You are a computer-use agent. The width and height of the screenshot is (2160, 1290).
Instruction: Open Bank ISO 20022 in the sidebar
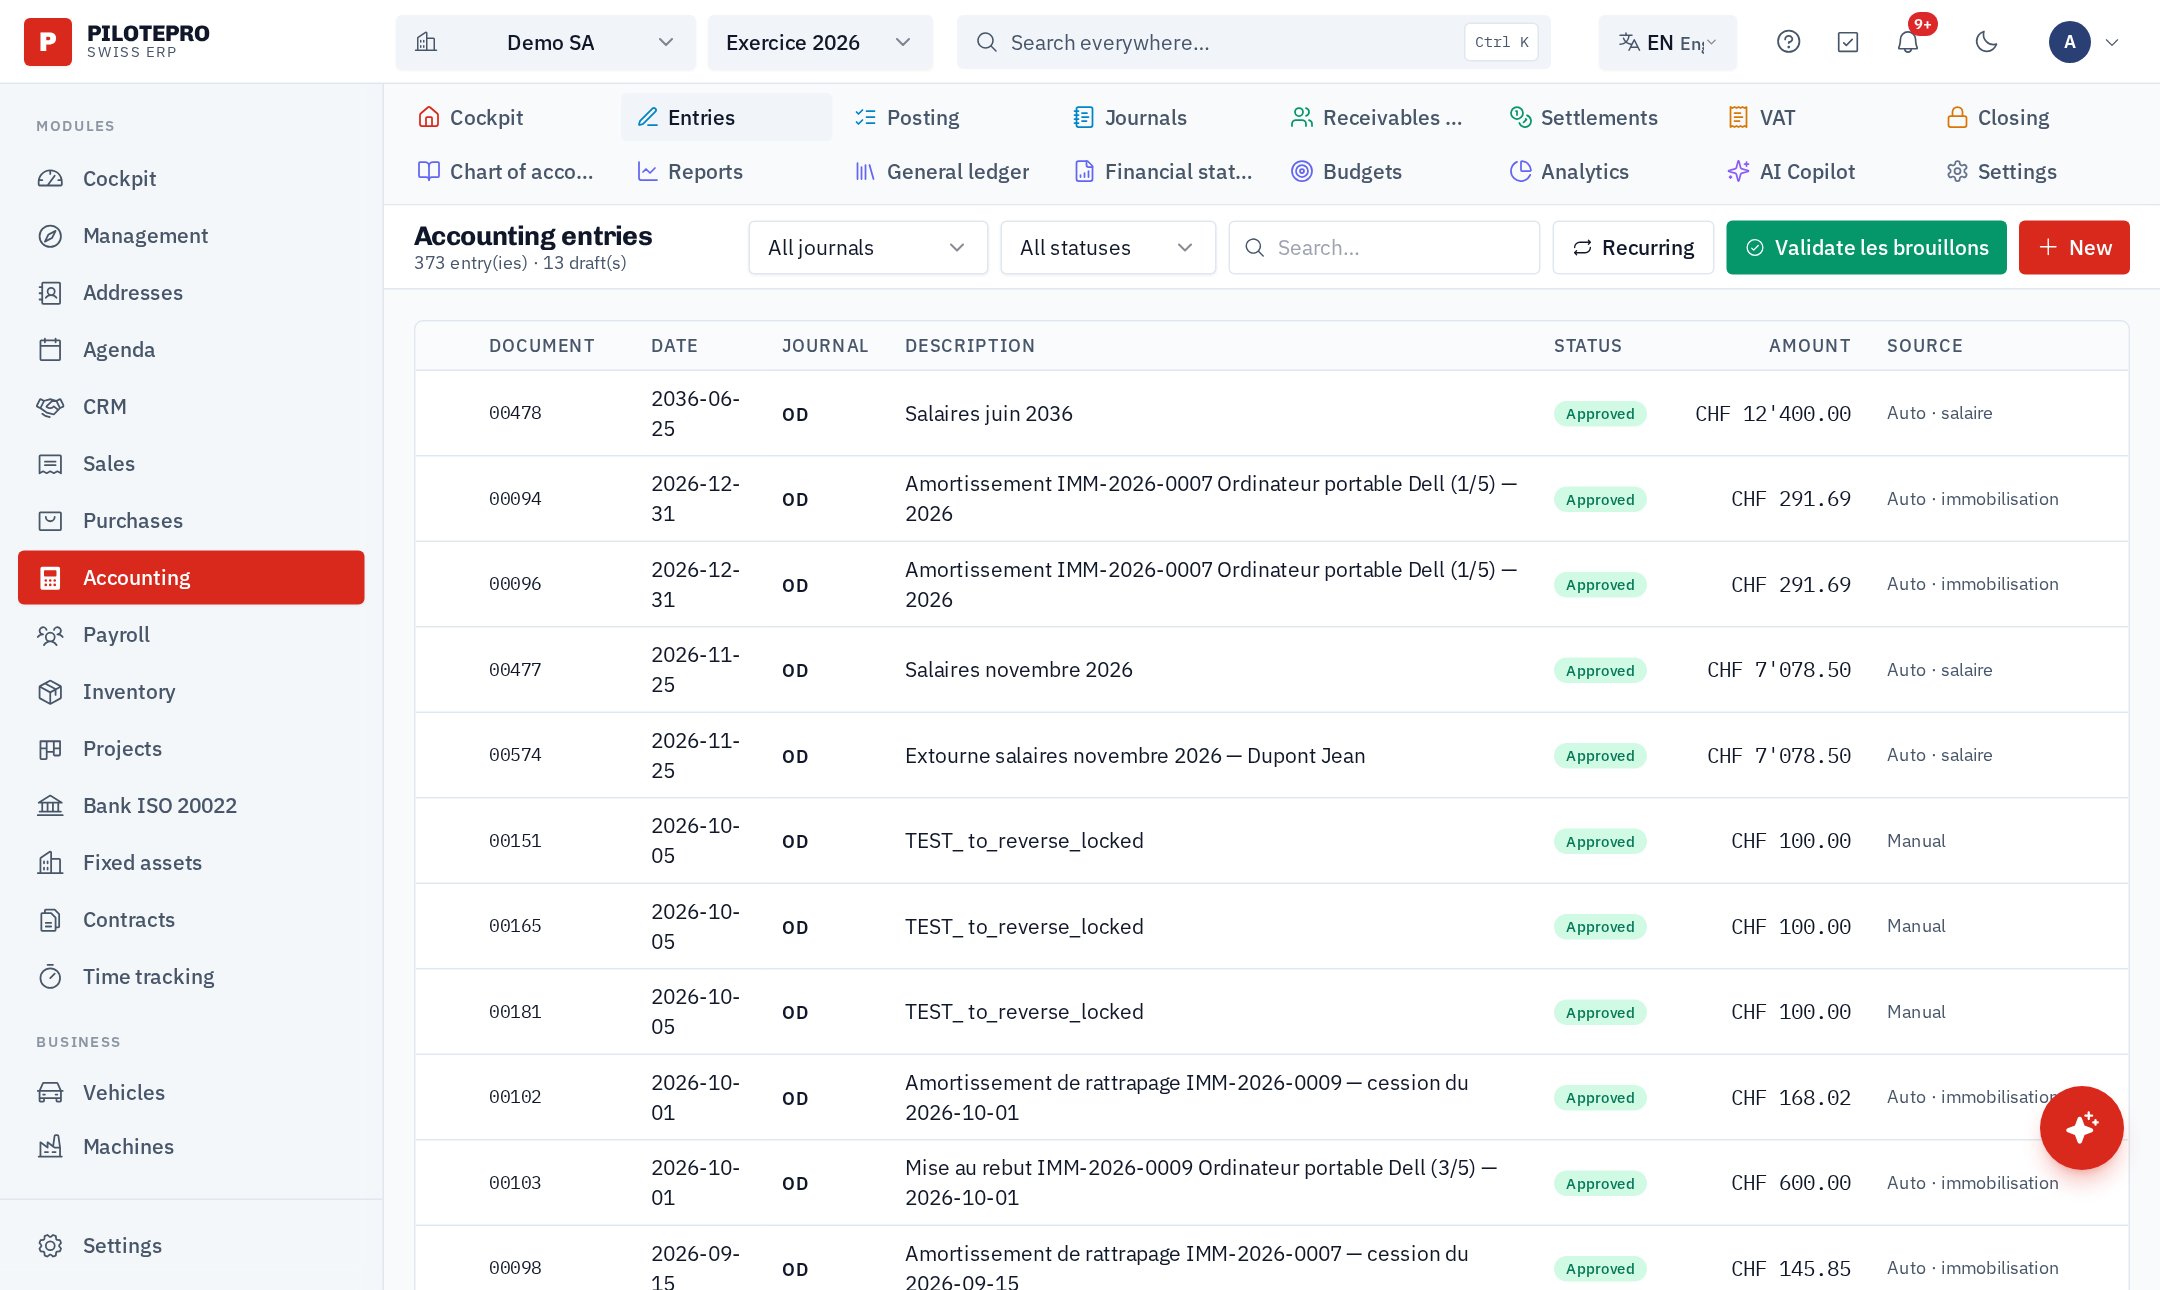(x=191, y=805)
